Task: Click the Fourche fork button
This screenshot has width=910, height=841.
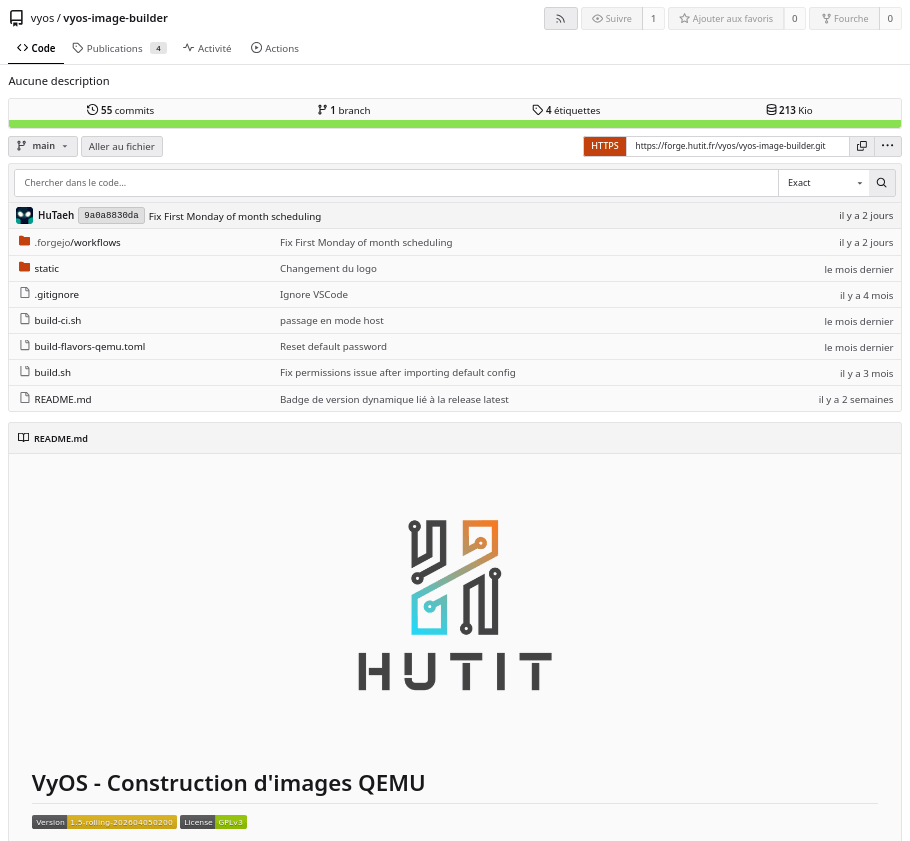Action: [844, 19]
